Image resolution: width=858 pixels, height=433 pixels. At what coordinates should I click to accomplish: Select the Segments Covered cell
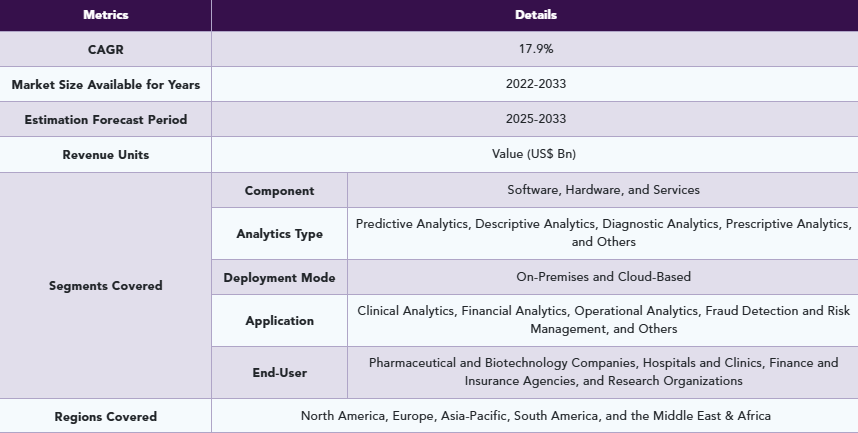pyautogui.click(x=105, y=286)
